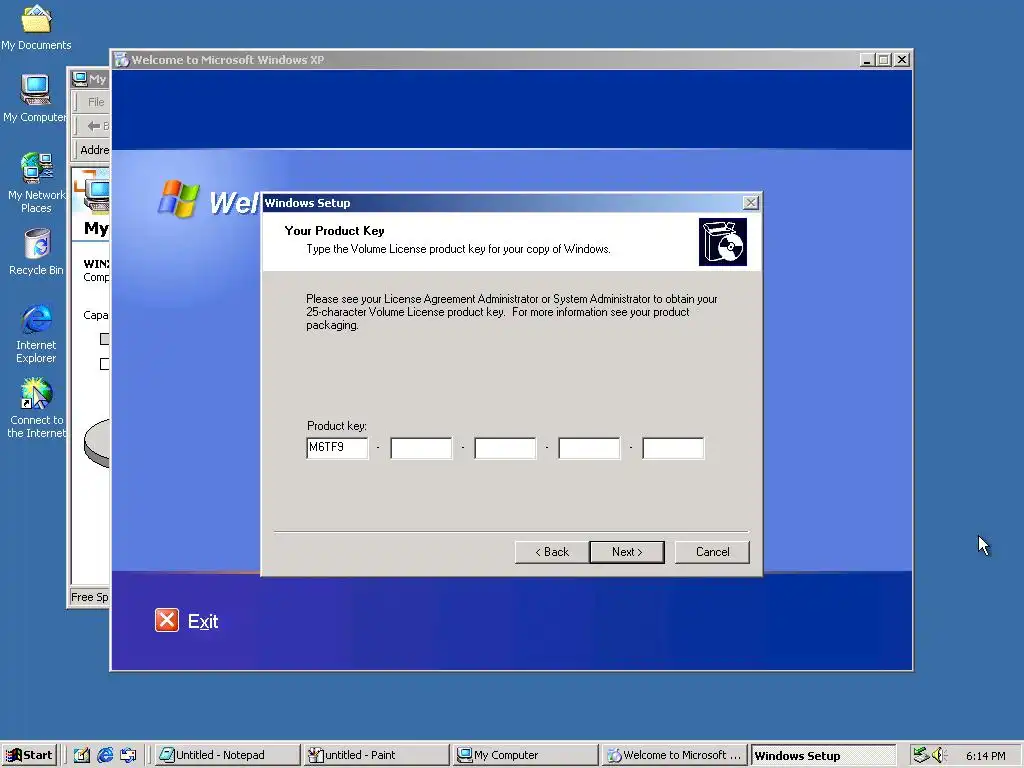The width and height of the screenshot is (1024, 768).
Task: Click My Computer window title bar icon
Action: (x=80, y=79)
